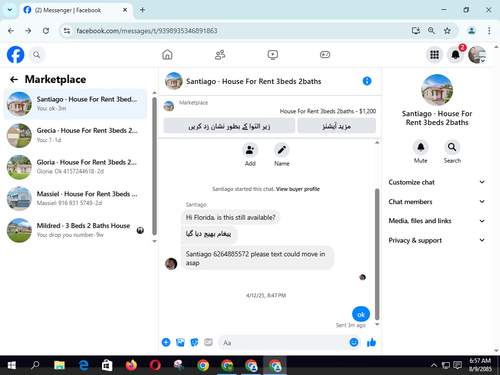Launch Firefox from the taskbar
The height and width of the screenshot is (375, 500).
tap(131, 365)
